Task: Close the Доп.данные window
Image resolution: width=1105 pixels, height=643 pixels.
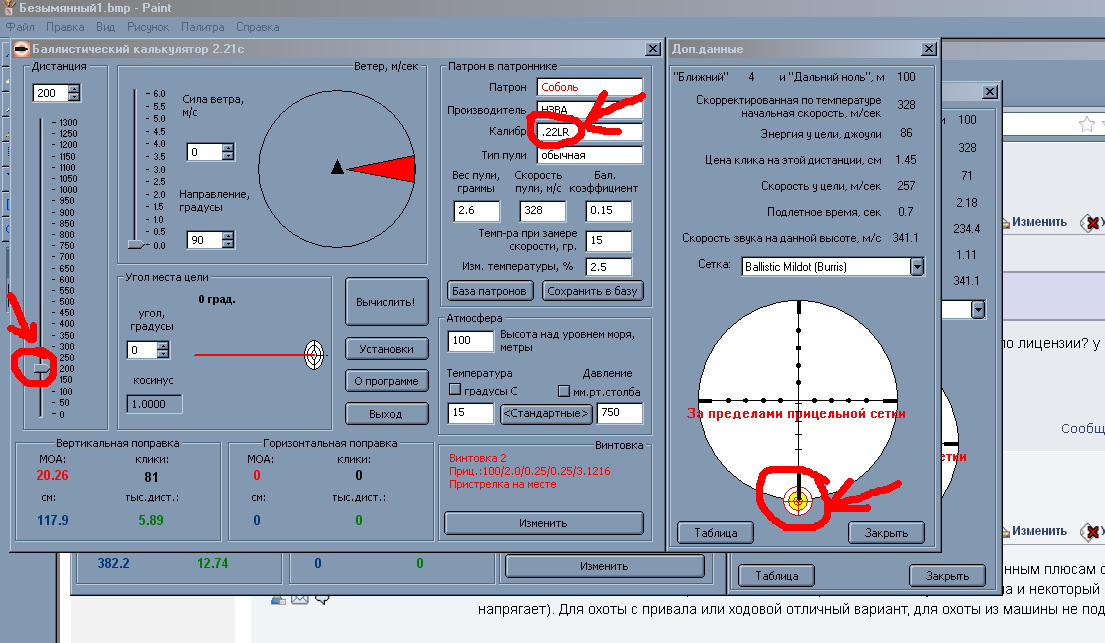Action: tap(930, 48)
